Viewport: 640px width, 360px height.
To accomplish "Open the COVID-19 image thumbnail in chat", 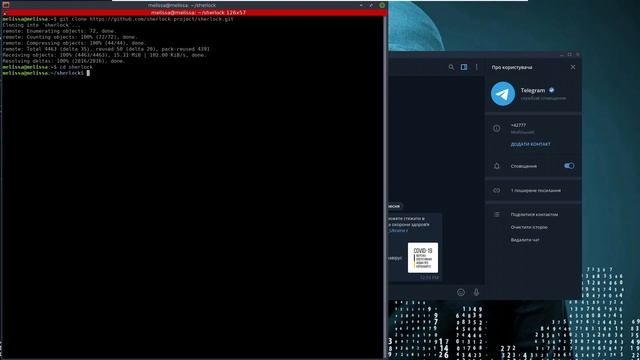I will tap(423, 258).
